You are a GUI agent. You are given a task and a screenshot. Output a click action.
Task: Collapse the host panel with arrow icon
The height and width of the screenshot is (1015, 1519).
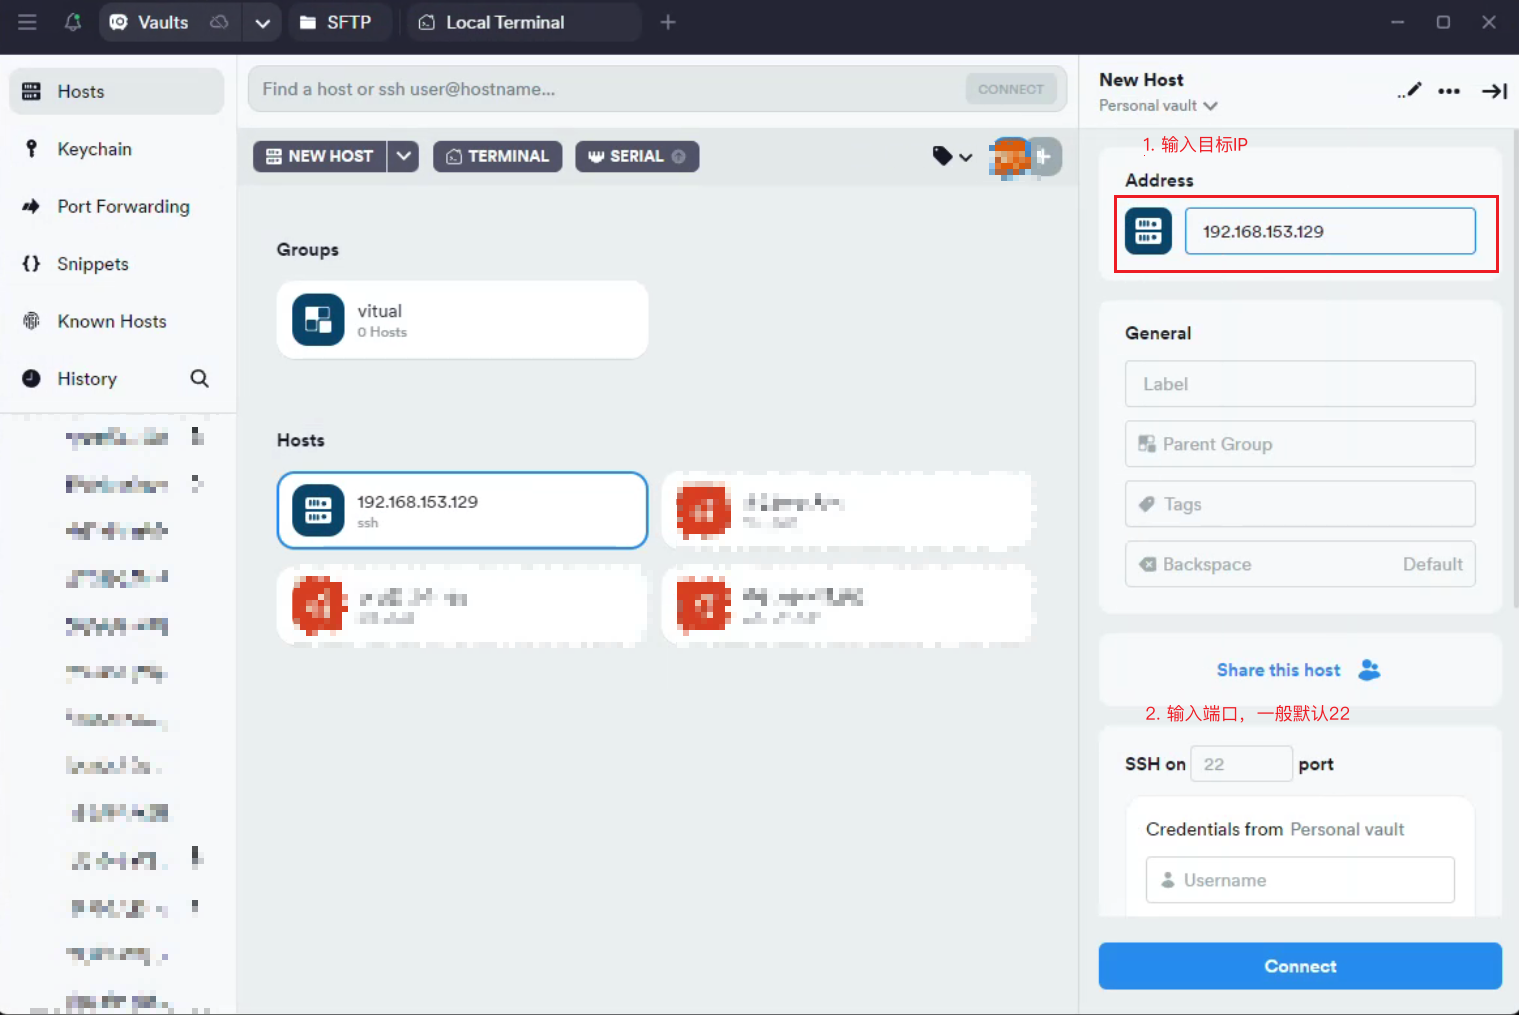(1494, 91)
